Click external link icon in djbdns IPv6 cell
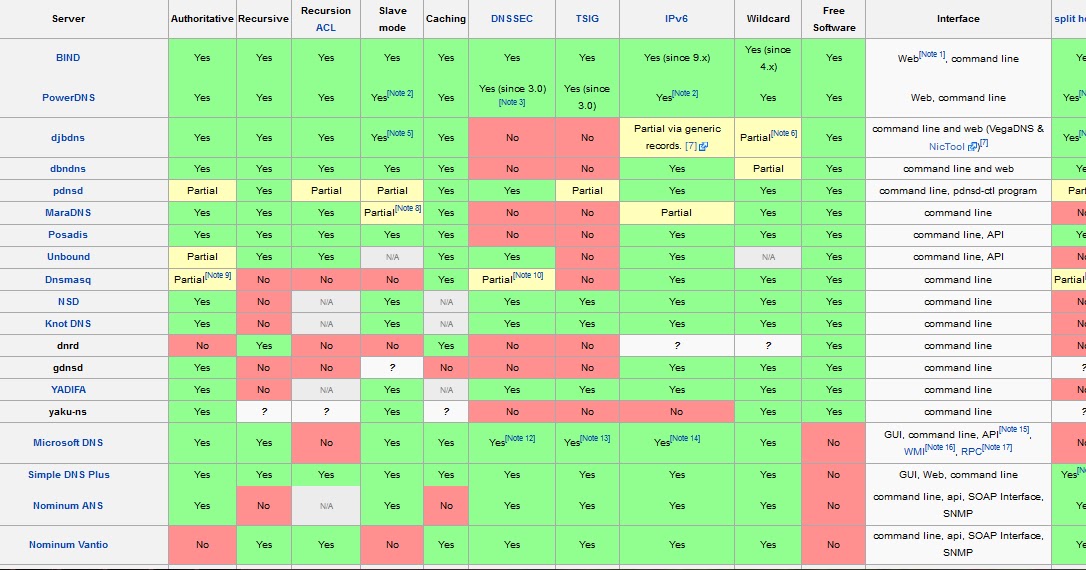The height and width of the screenshot is (570, 1086). tap(704, 147)
